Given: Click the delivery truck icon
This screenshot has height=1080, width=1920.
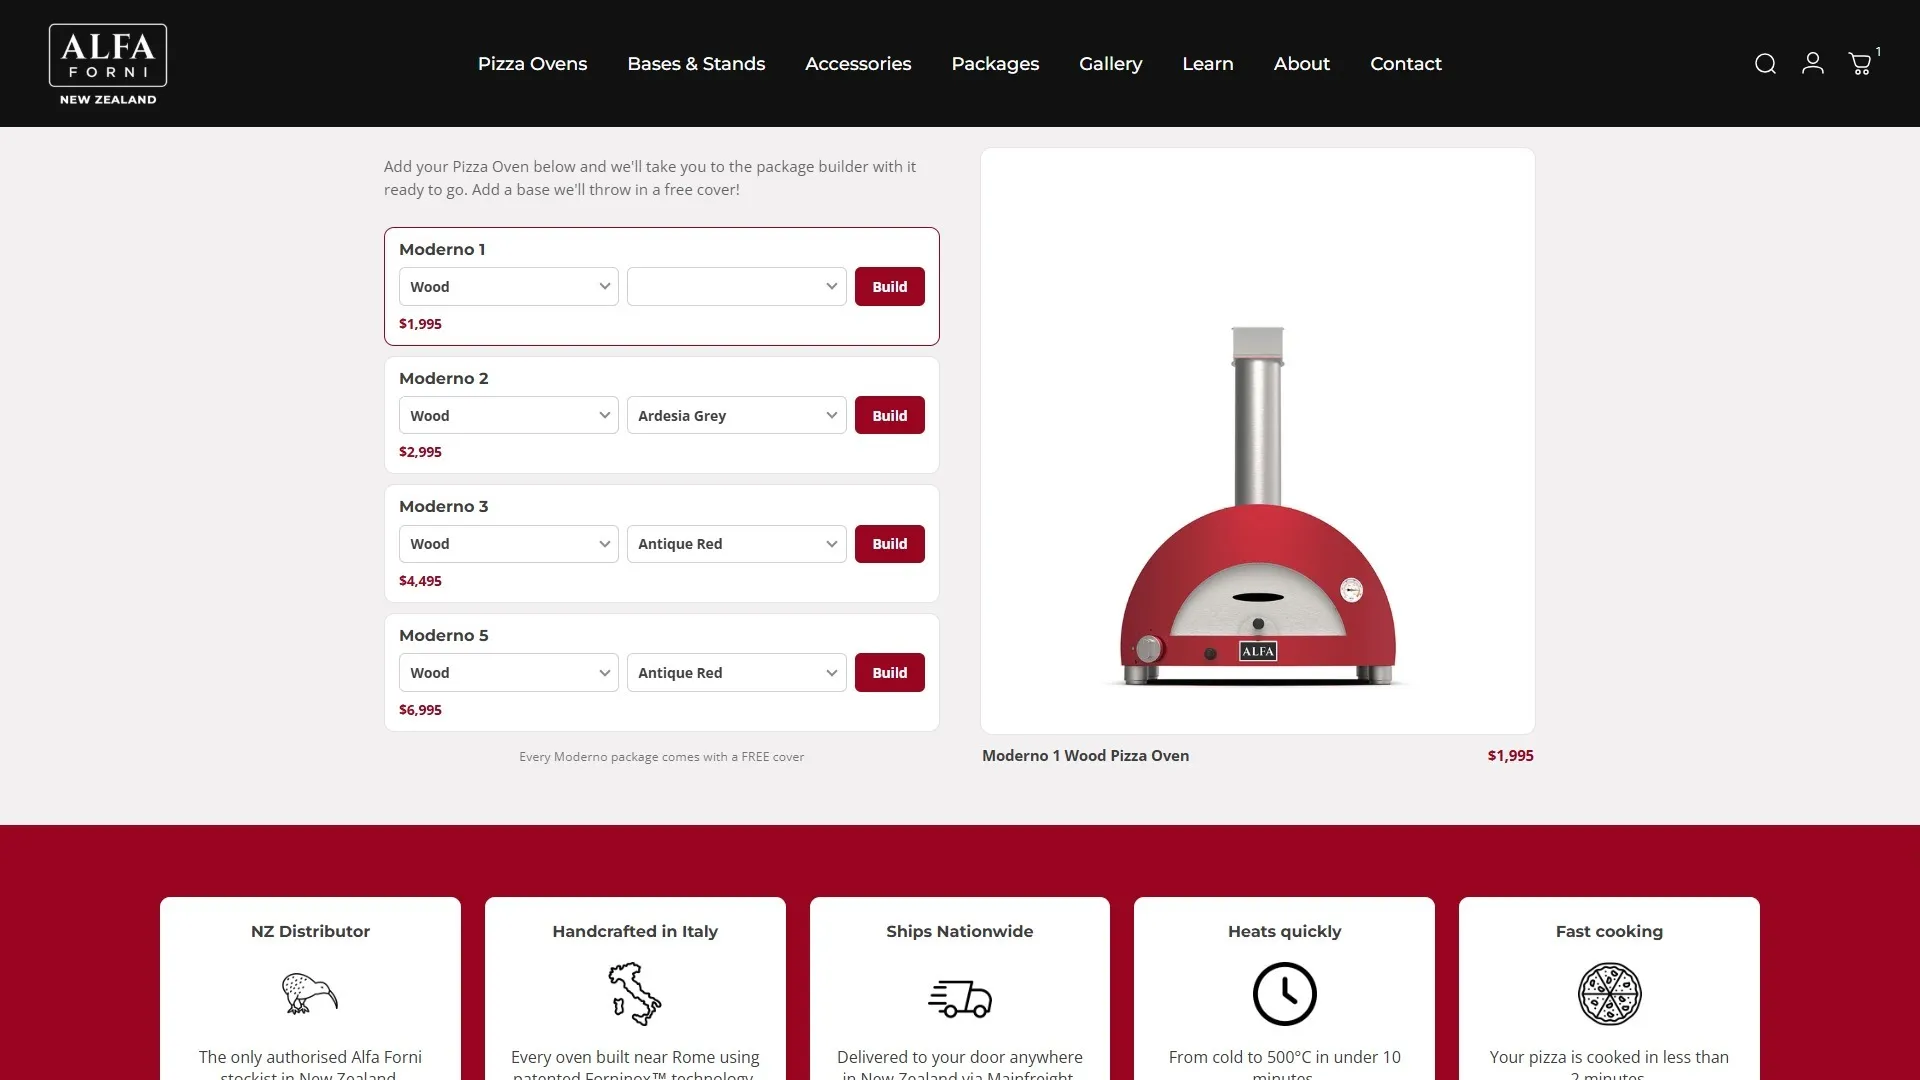Looking at the screenshot, I should (960, 998).
